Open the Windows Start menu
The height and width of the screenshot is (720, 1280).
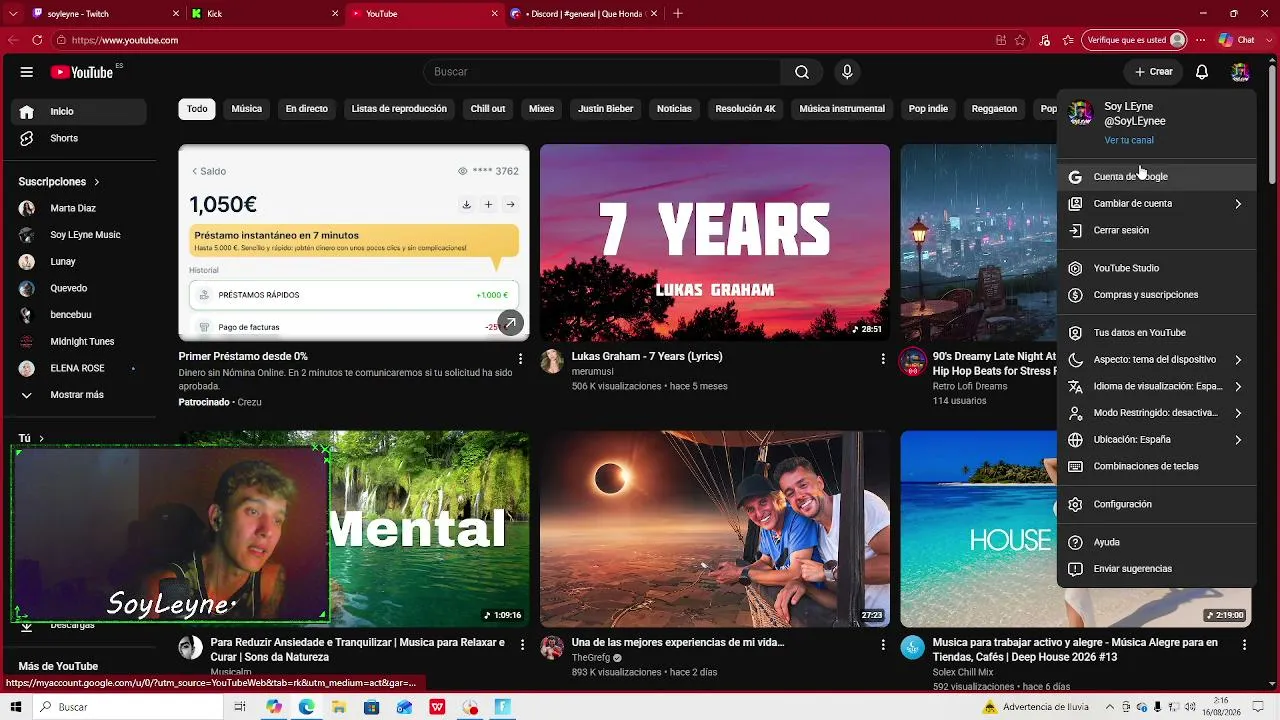[16, 707]
